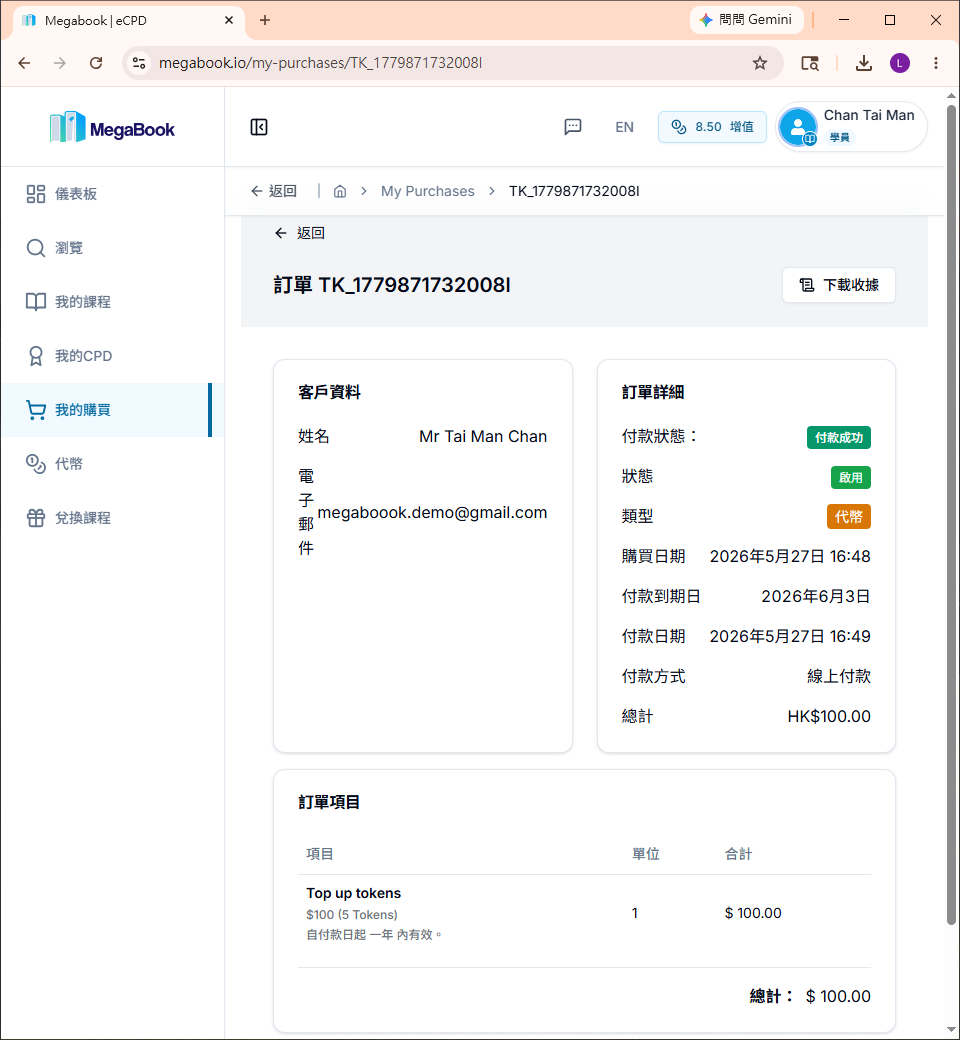Image resolution: width=960 pixels, height=1040 pixels.
Task: Open Google Lens search icon
Action: pos(809,63)
